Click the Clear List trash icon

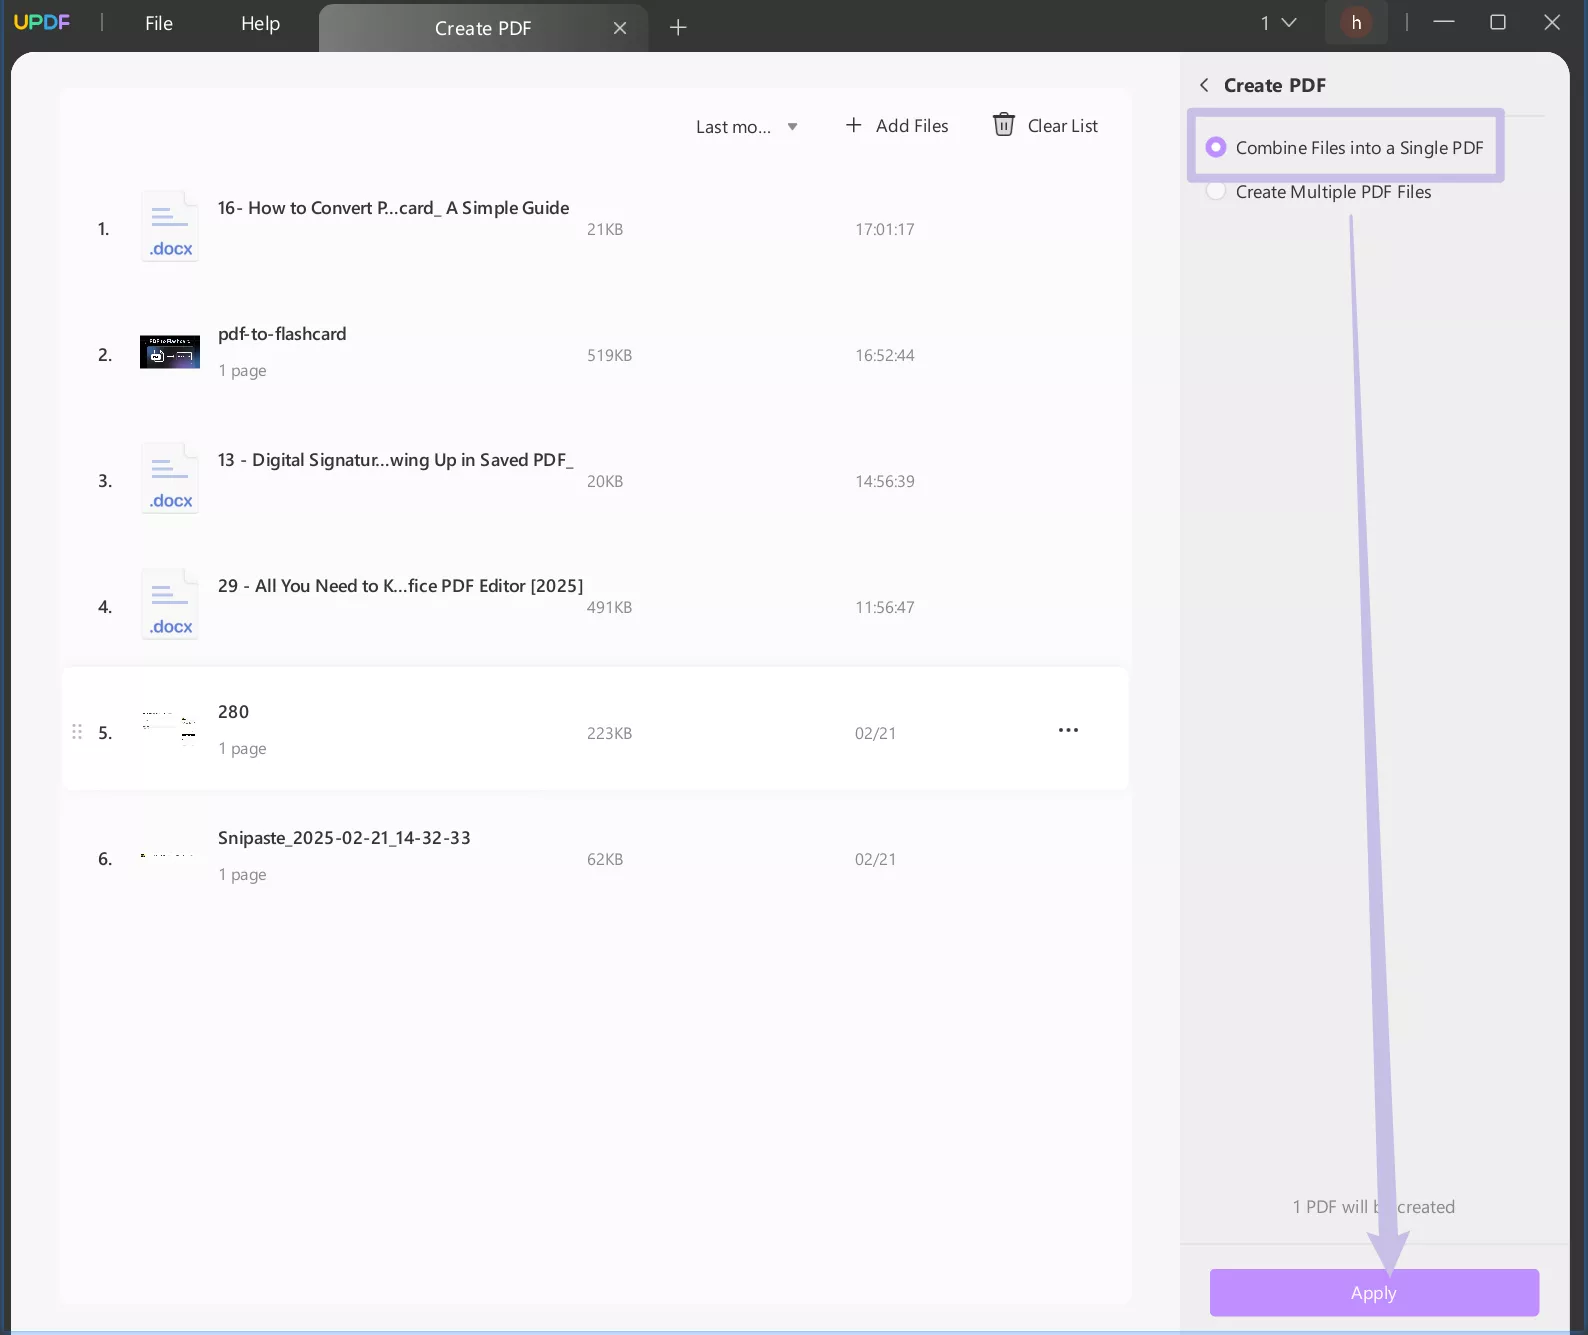click(1003, 124)
